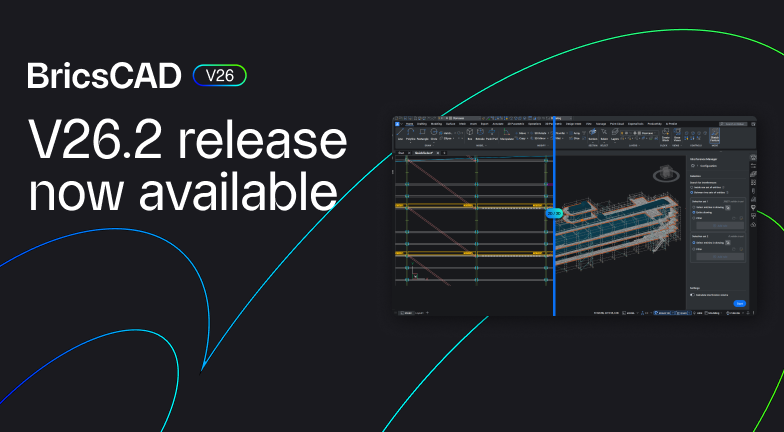Screen dimensions: 784x432
Task: Select 'Between two sets of entities' option
Action: tap(693, 191)
